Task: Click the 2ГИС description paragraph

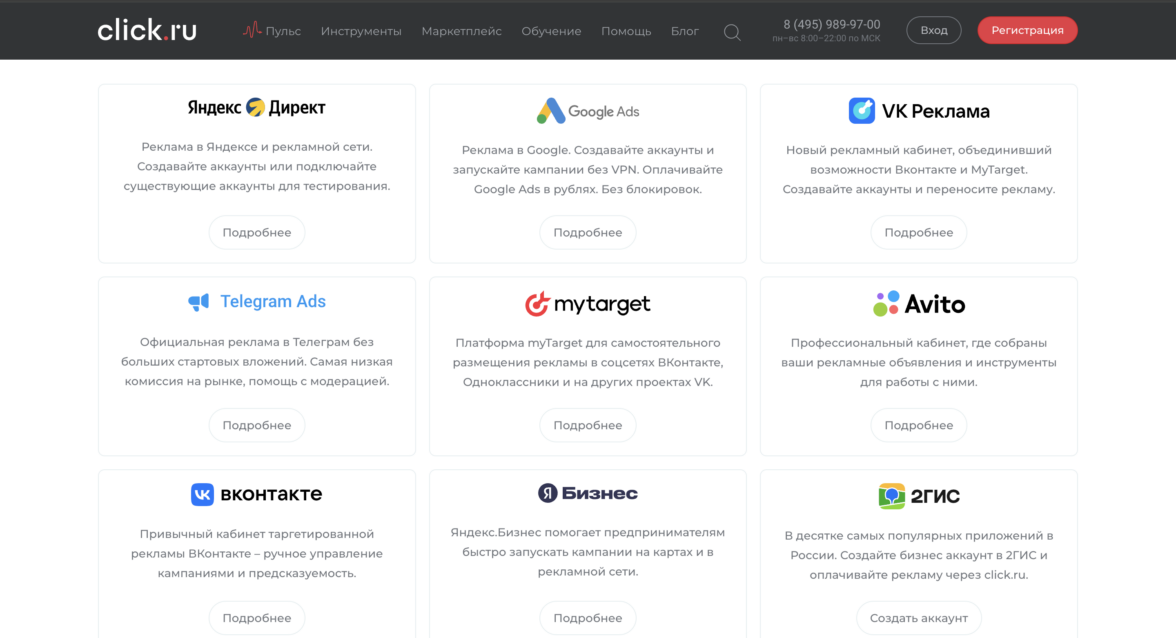Action: (919, 556)
